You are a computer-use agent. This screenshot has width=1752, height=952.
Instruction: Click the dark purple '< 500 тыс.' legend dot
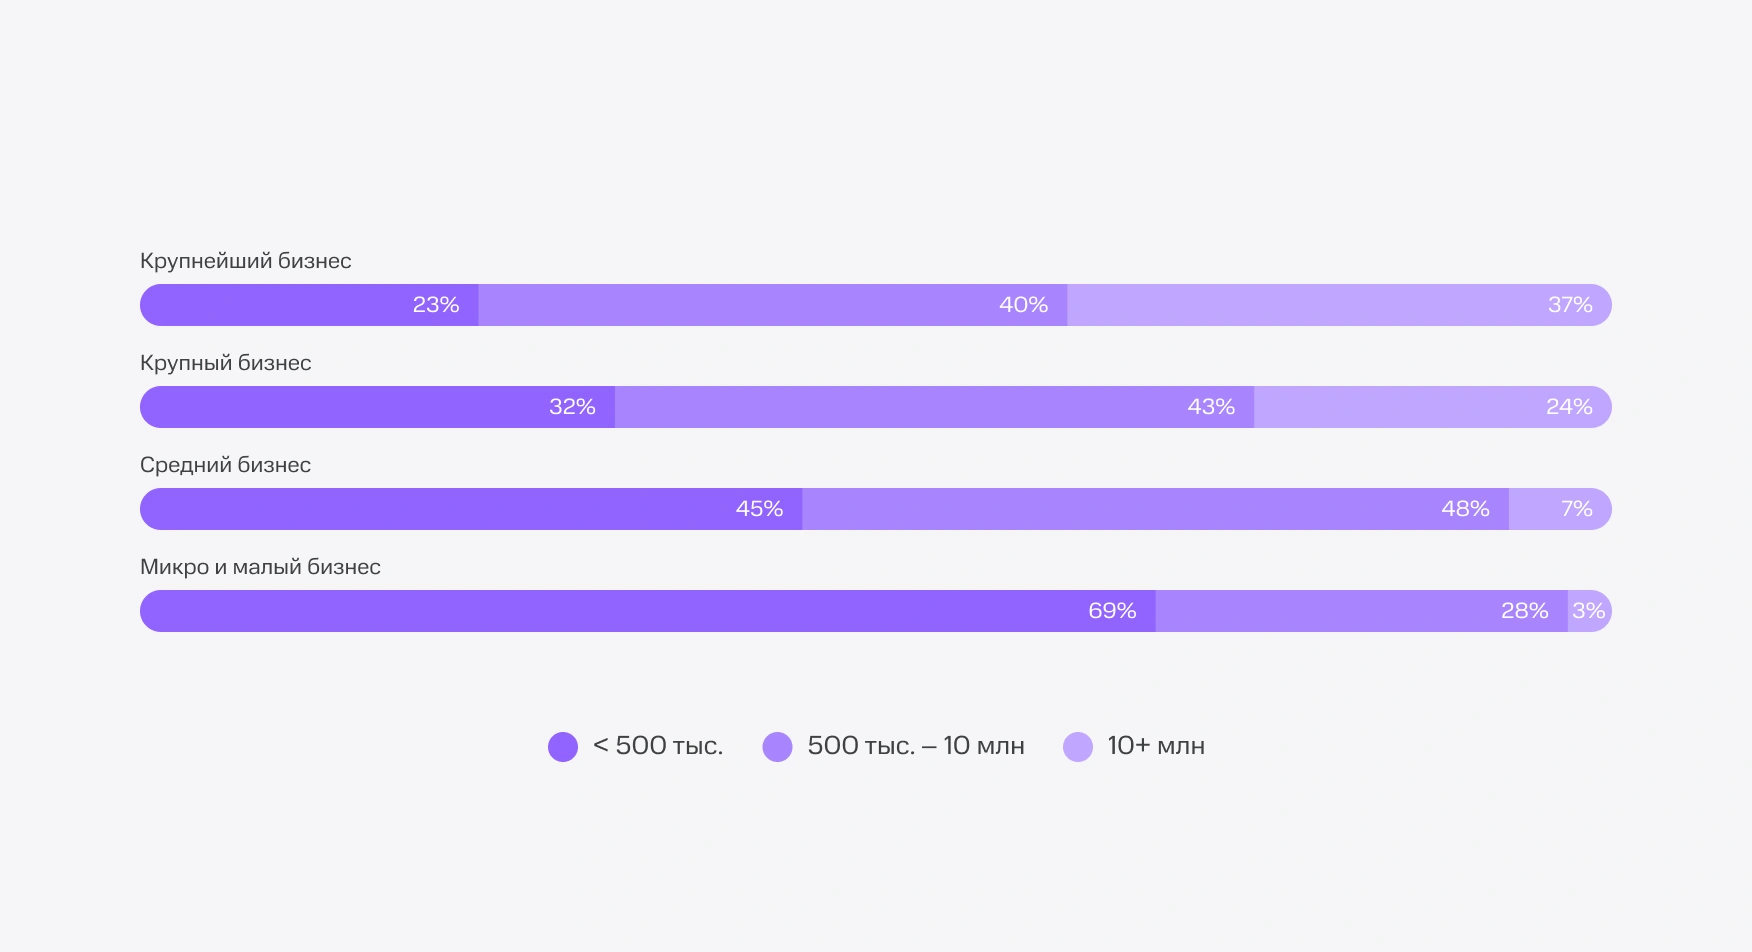point(563,747)
